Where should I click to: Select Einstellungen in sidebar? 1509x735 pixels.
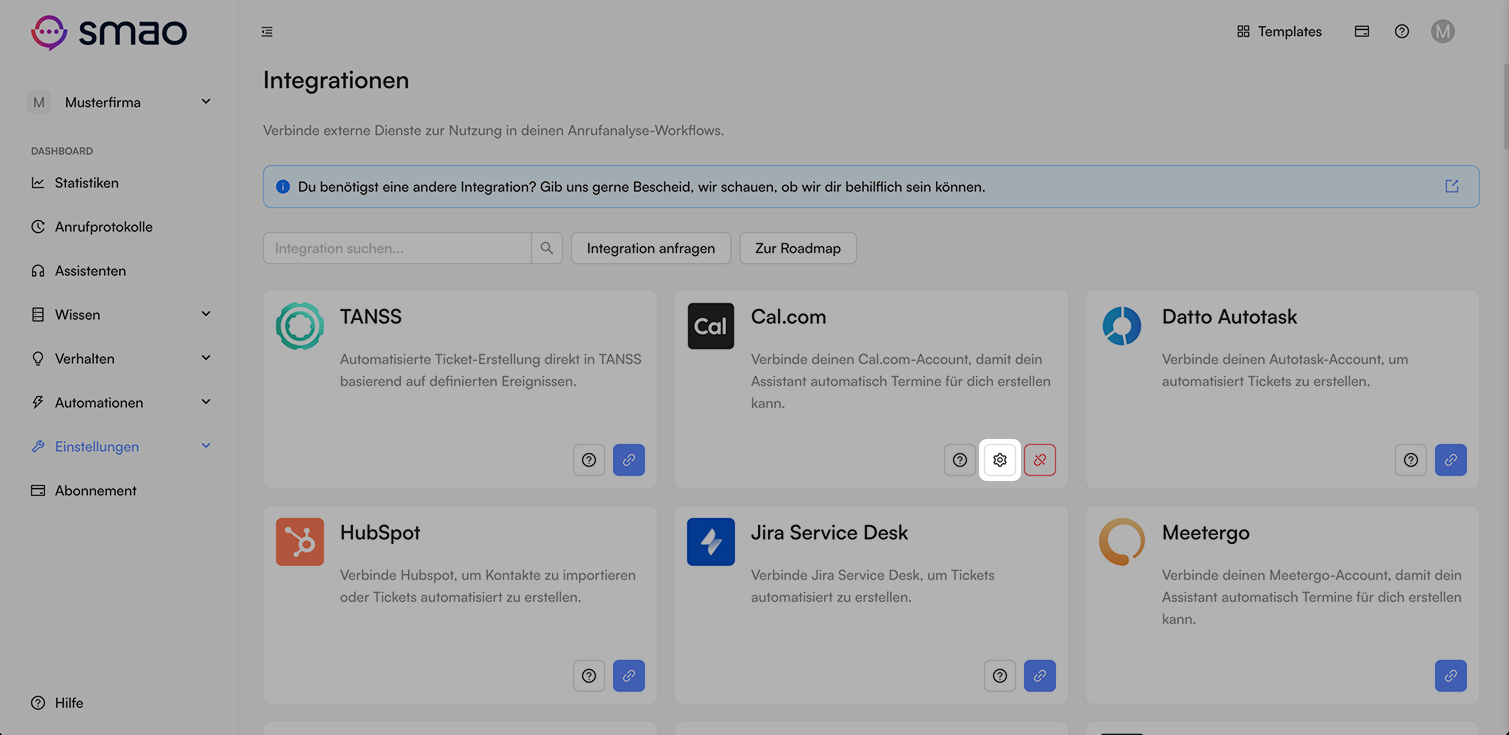[97, 447]
